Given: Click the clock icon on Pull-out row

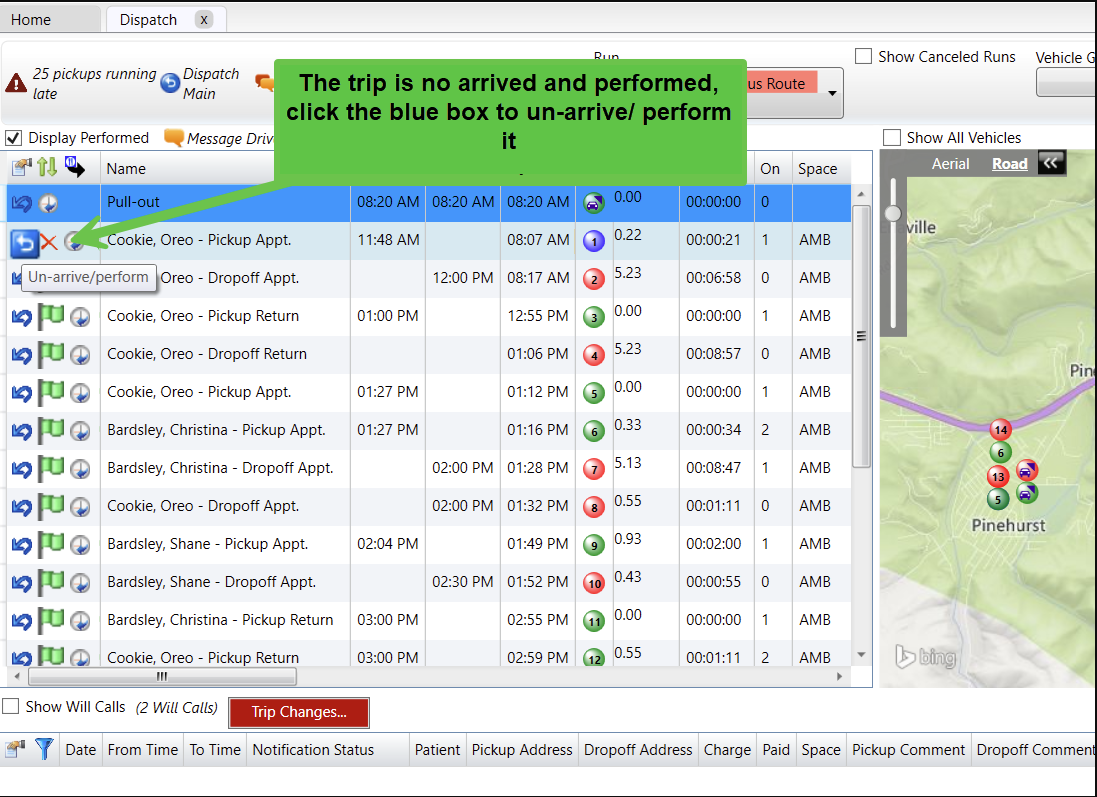Looking at the screenshot, I should [48, 203].
